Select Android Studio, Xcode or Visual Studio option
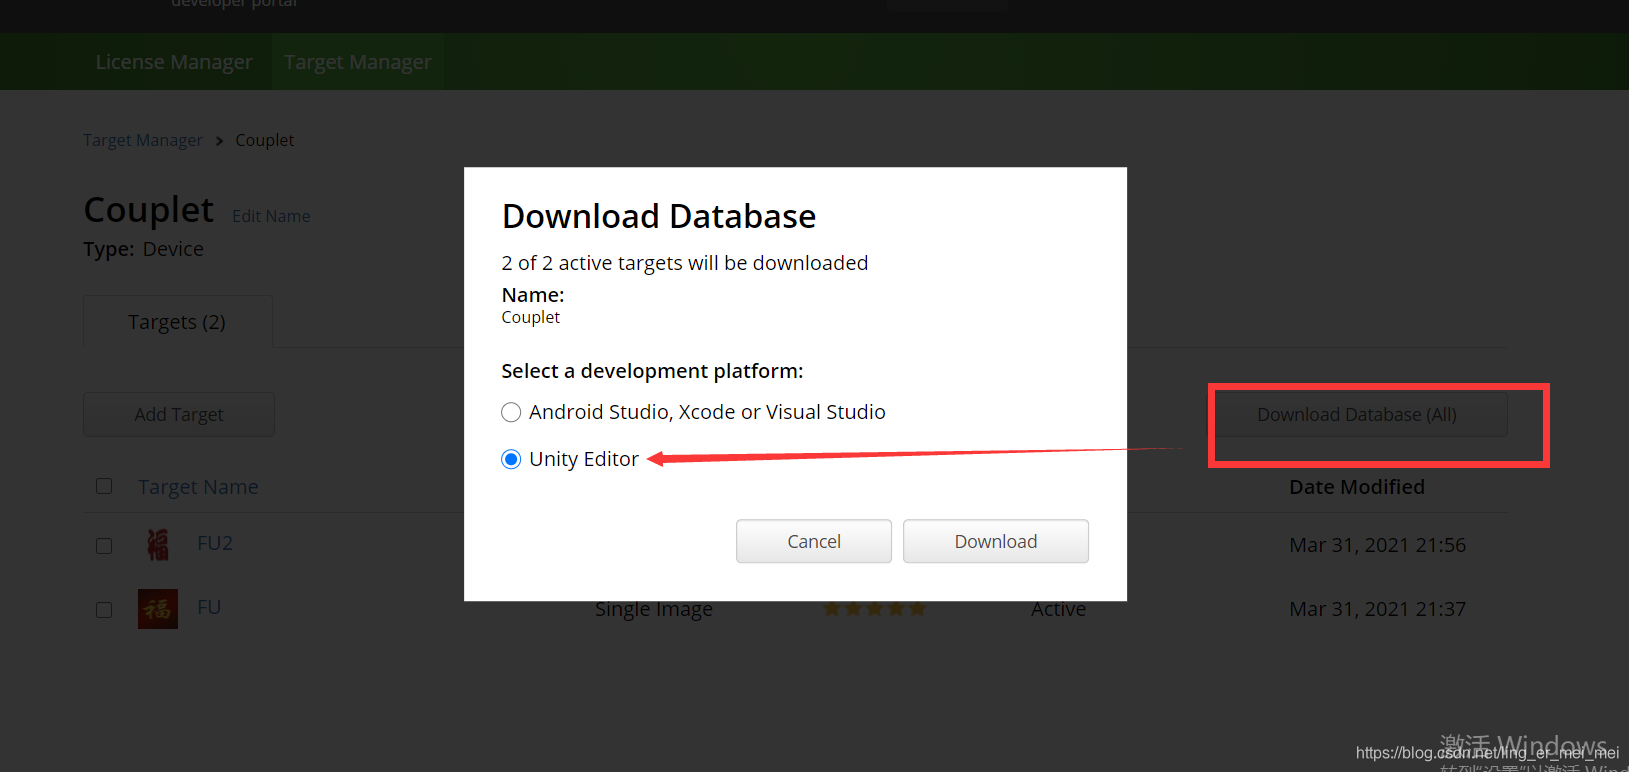1629x772 pixels. (x=511, y=412)
